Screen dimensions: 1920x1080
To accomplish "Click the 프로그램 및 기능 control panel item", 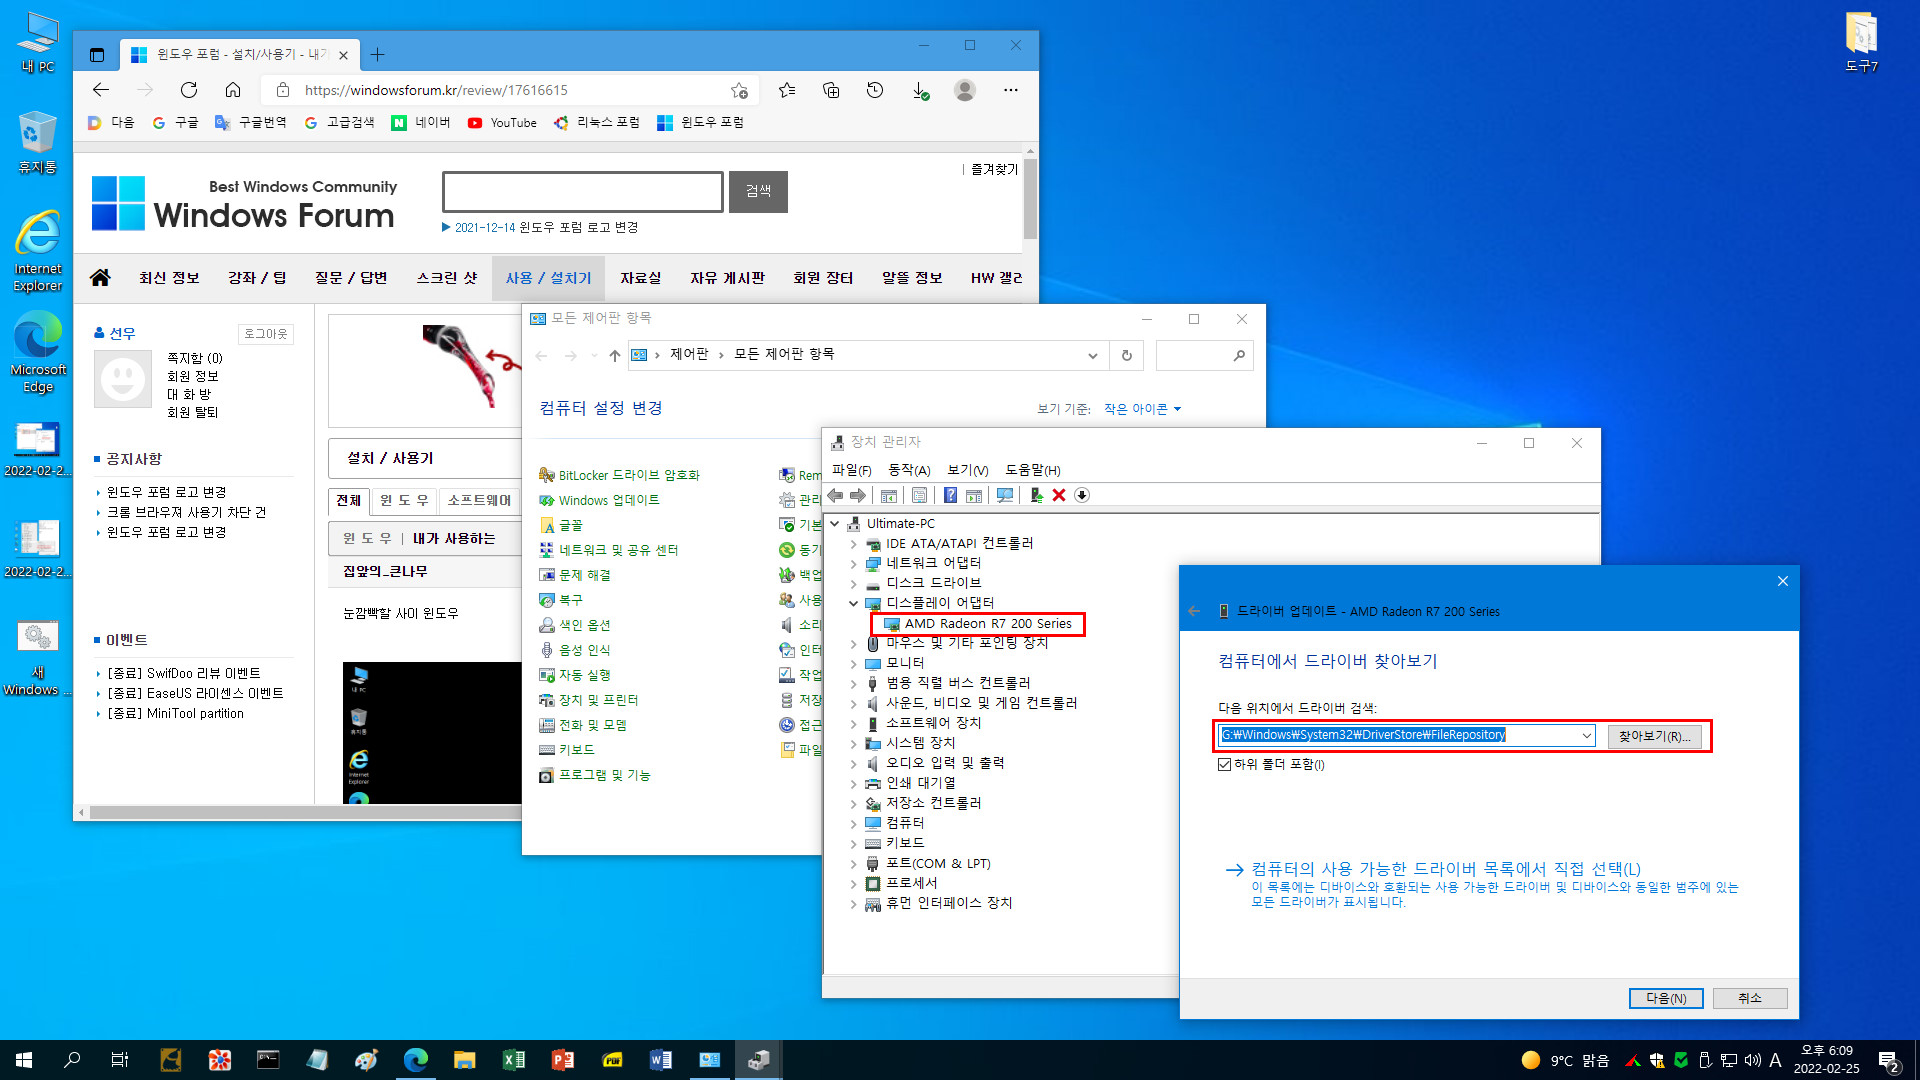I will pos(594,775).
